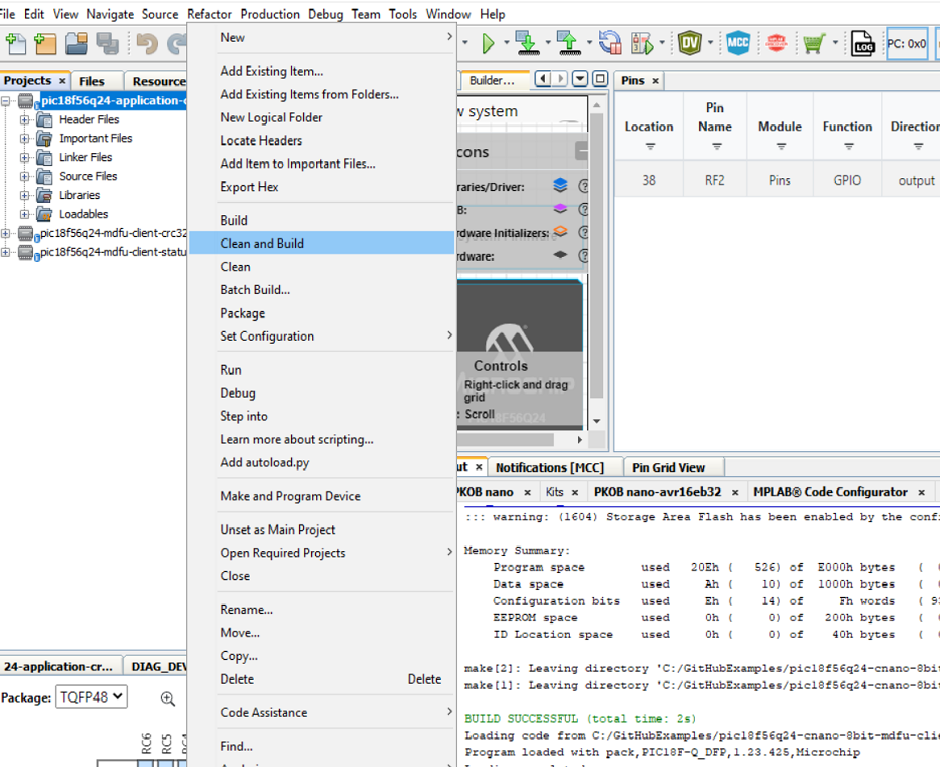The height and width of the screenshot is (767, 940).
Task: Click the New File toolbar icon
Action: 16,43
